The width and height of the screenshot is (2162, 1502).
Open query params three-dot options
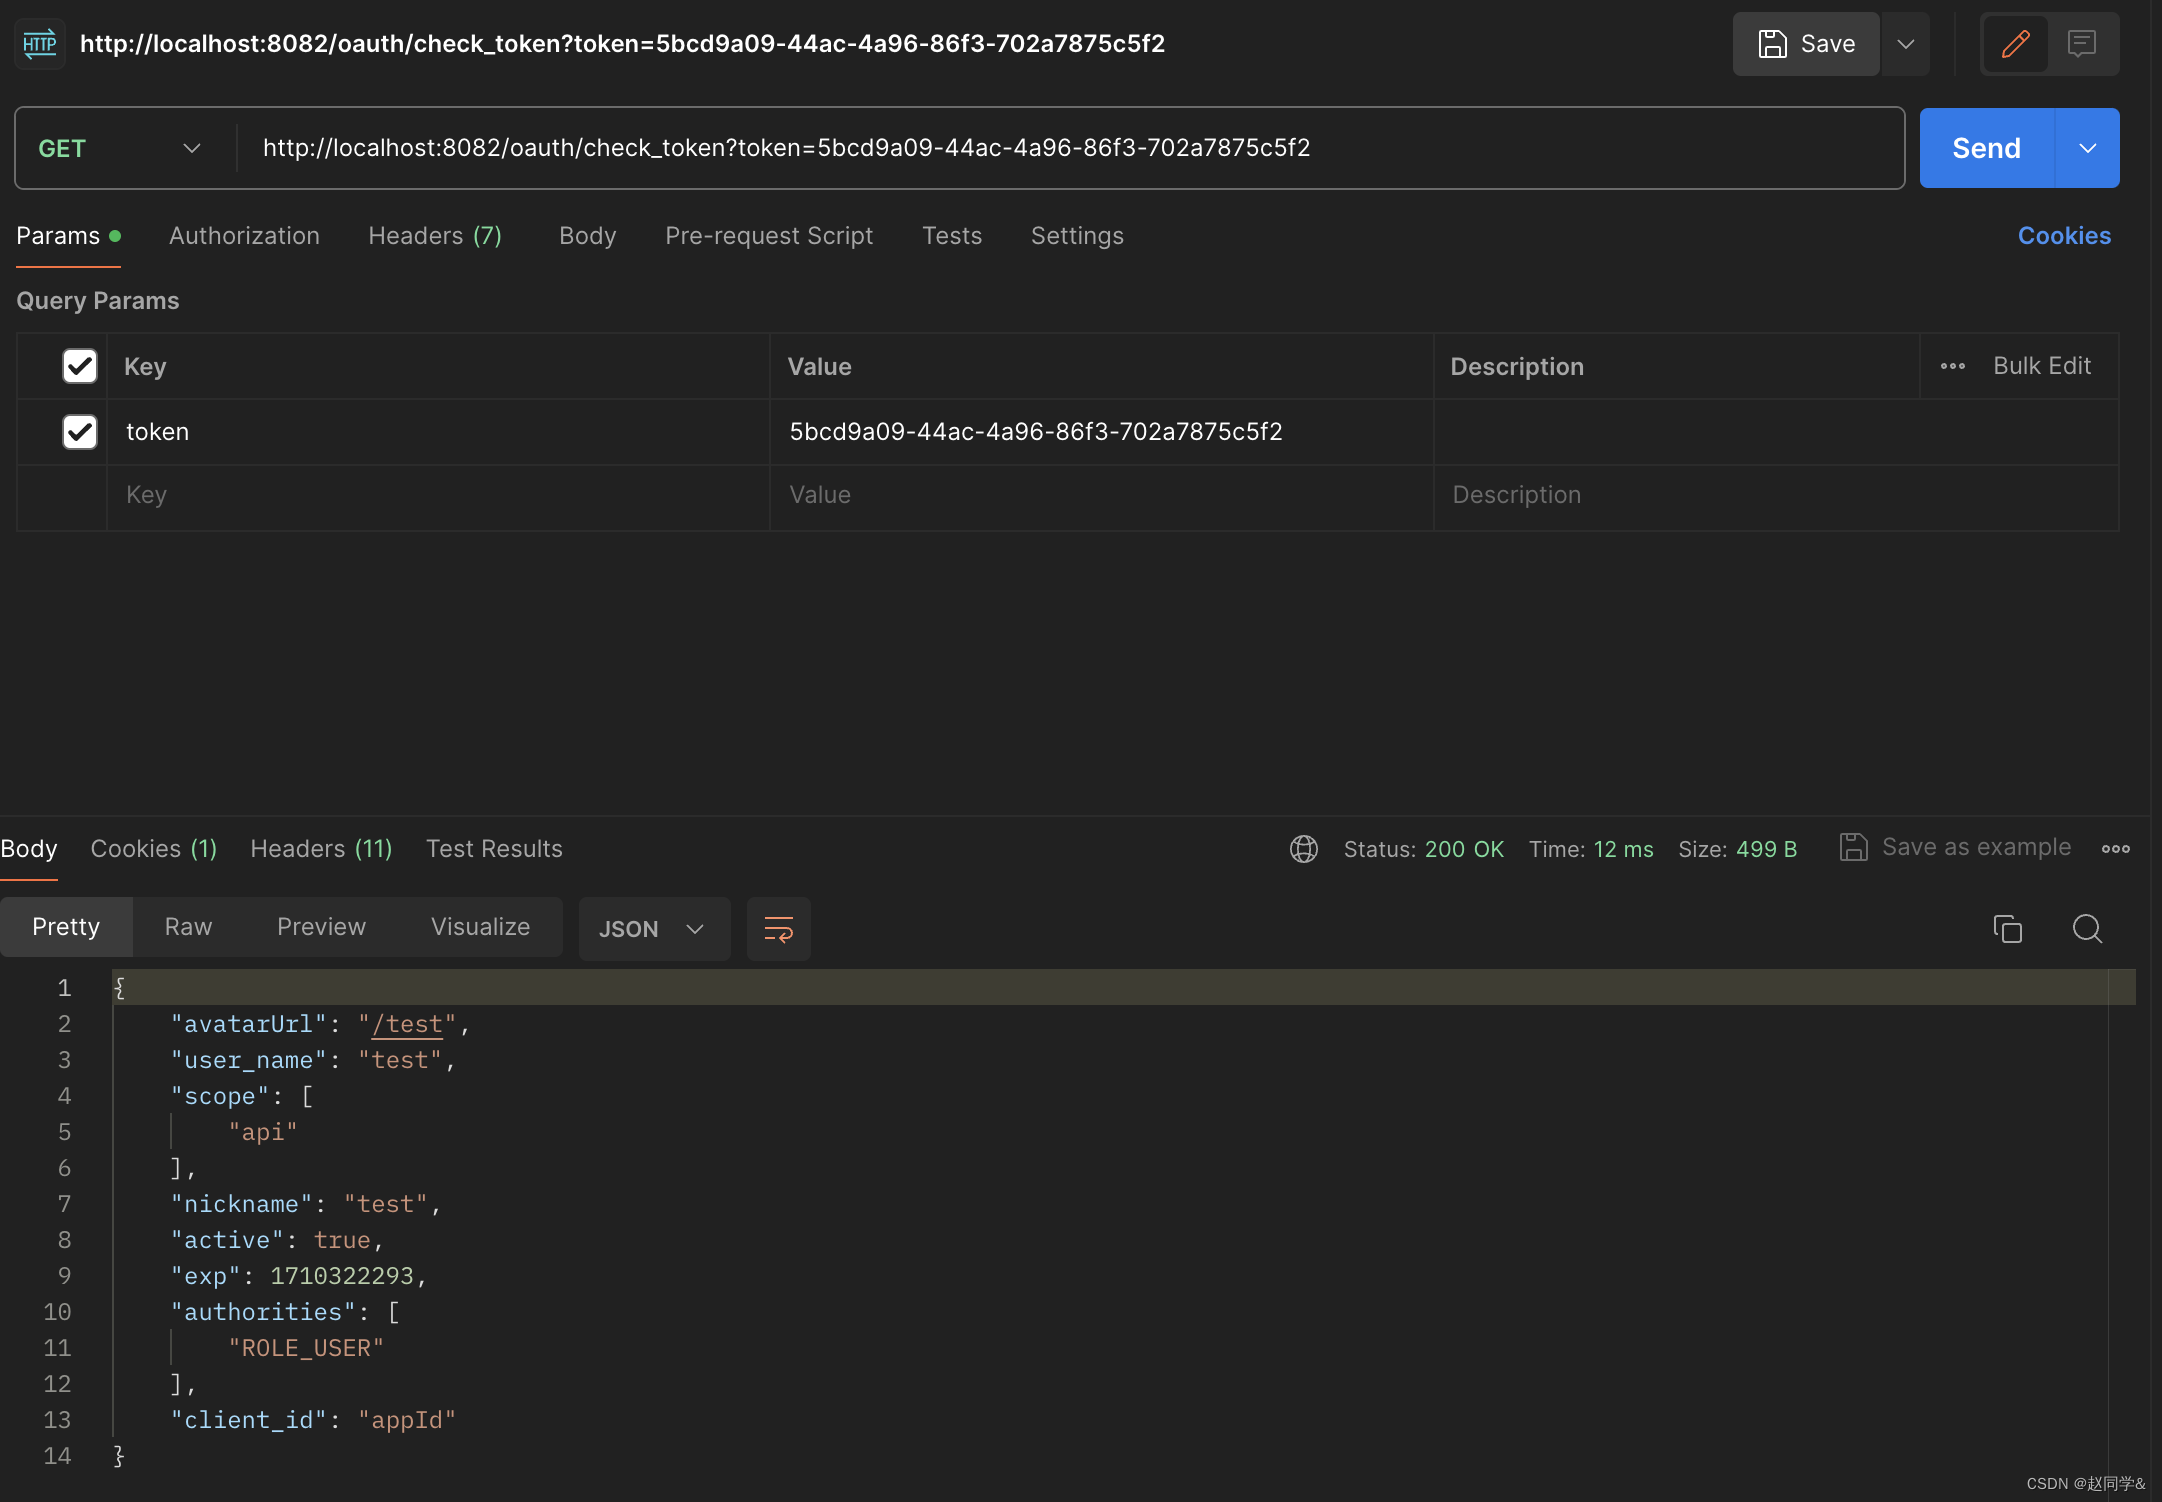tap(1952, 366)
